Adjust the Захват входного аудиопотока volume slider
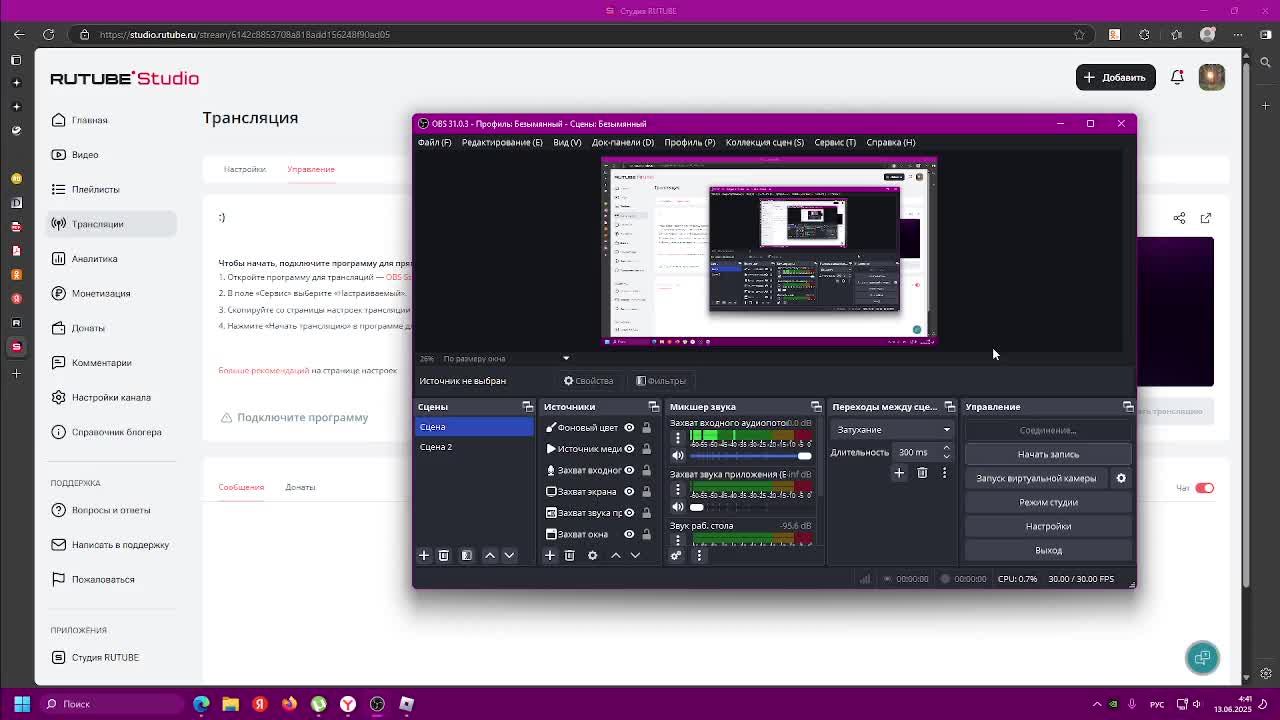The width and height of the screenshot is (1280, 720). click(750, 456)
